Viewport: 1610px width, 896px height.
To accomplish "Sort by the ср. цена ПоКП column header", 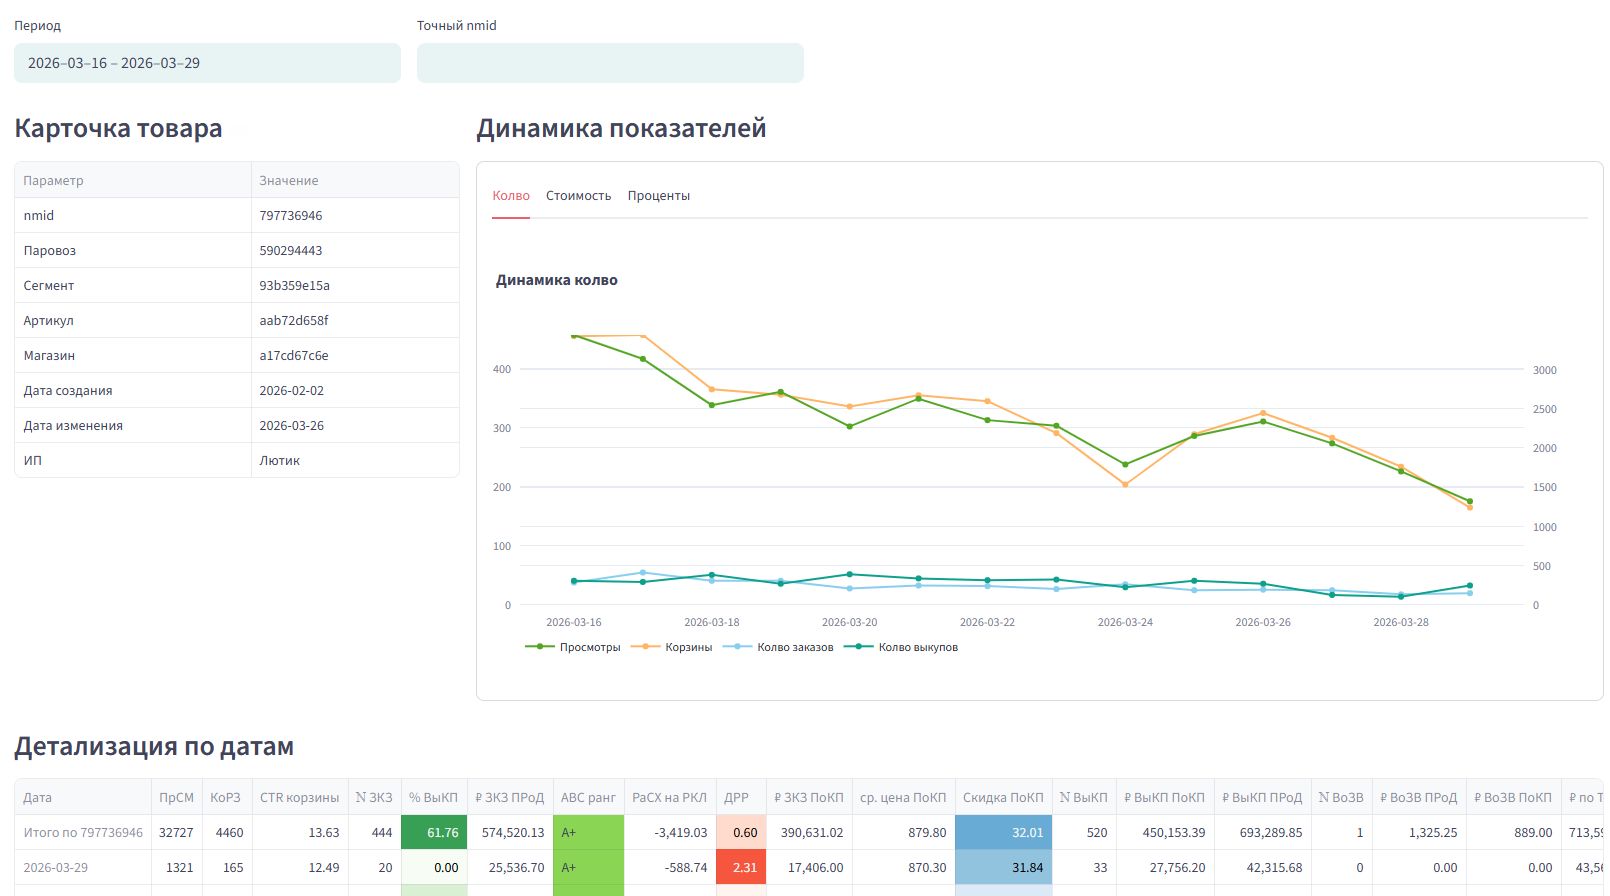I will (903, 797).
